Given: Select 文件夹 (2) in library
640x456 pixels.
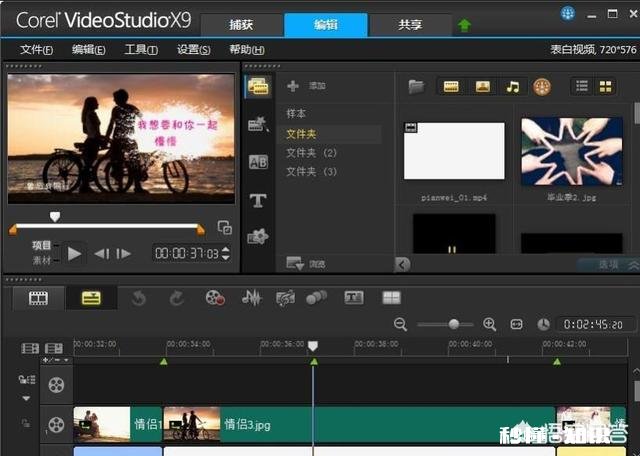Looking at the screenshot, I should click(x=311, y=153).
